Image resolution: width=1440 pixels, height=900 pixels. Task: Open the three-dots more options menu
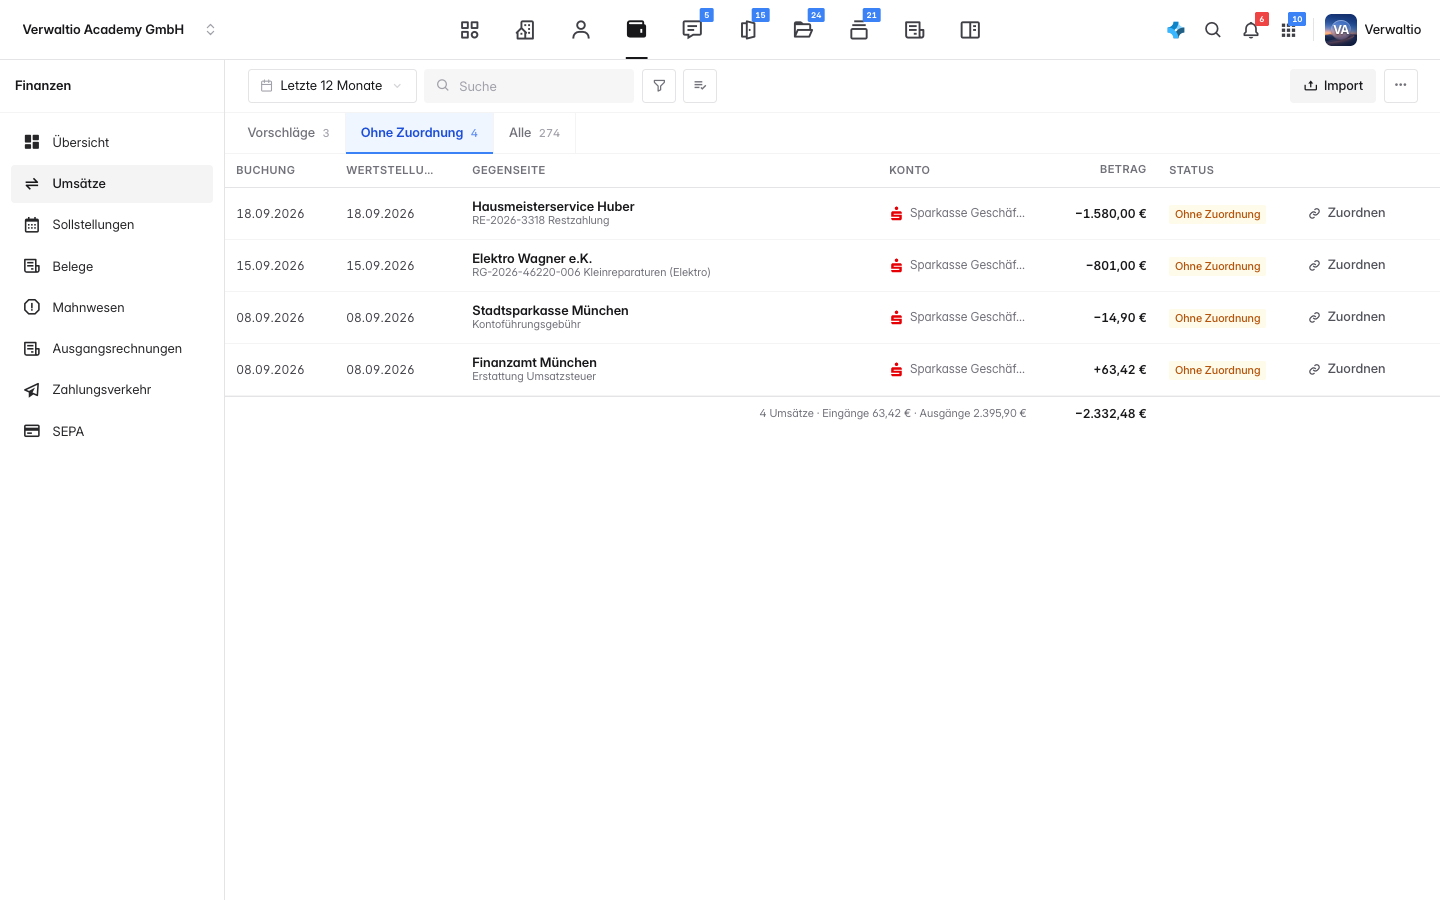click(1401, 86)
